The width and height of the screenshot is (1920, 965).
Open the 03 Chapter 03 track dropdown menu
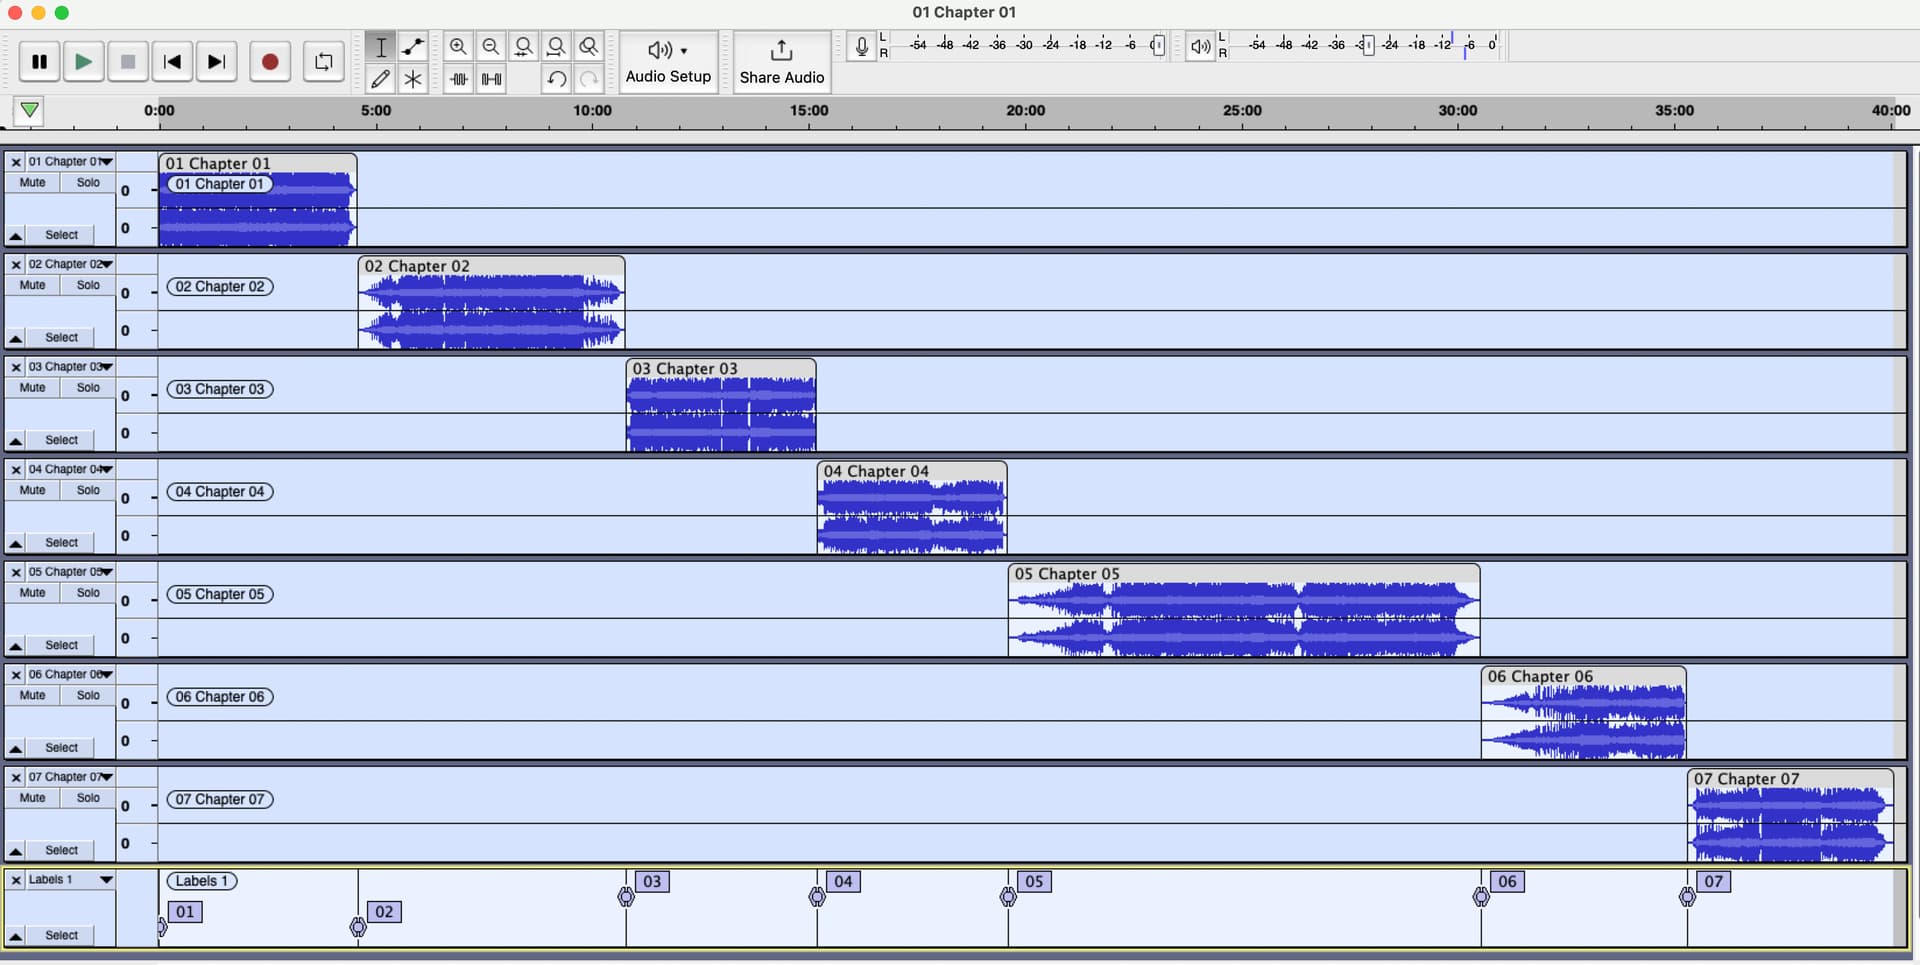(106, 367)
